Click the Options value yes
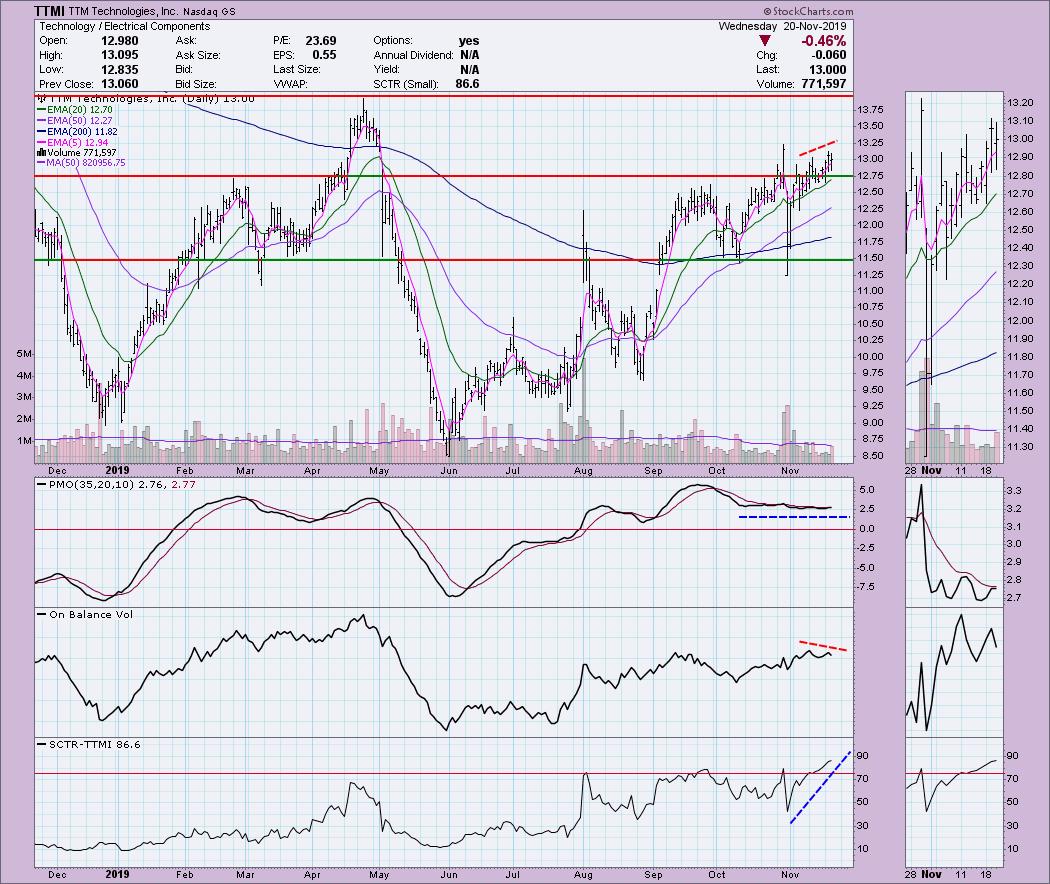 469,41
